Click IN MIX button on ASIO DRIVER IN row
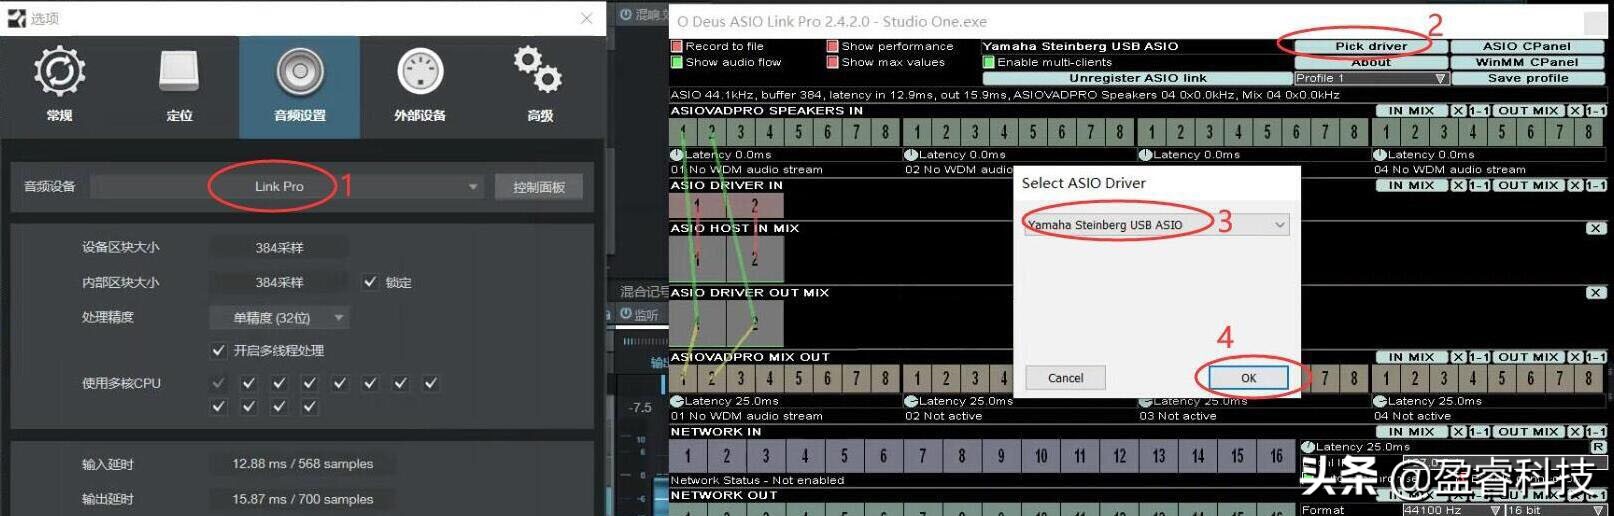 [x=1411, y=185]
